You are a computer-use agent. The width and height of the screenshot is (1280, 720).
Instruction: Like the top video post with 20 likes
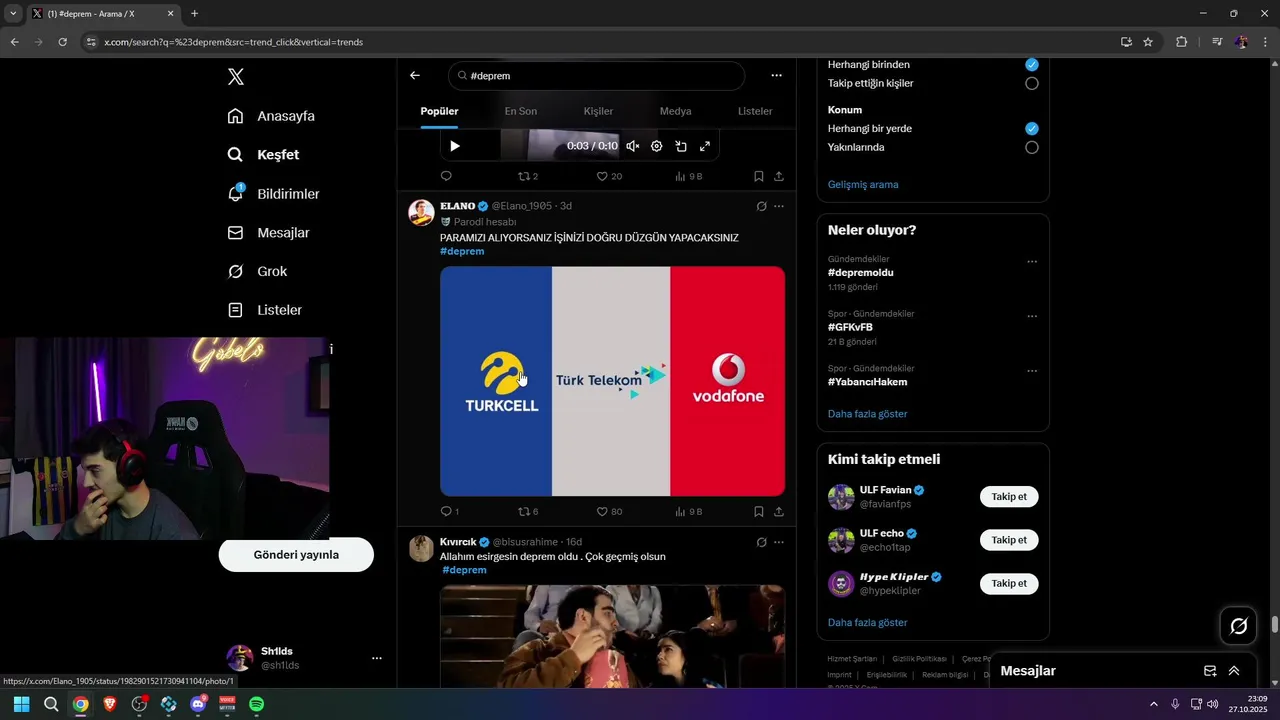609,176
